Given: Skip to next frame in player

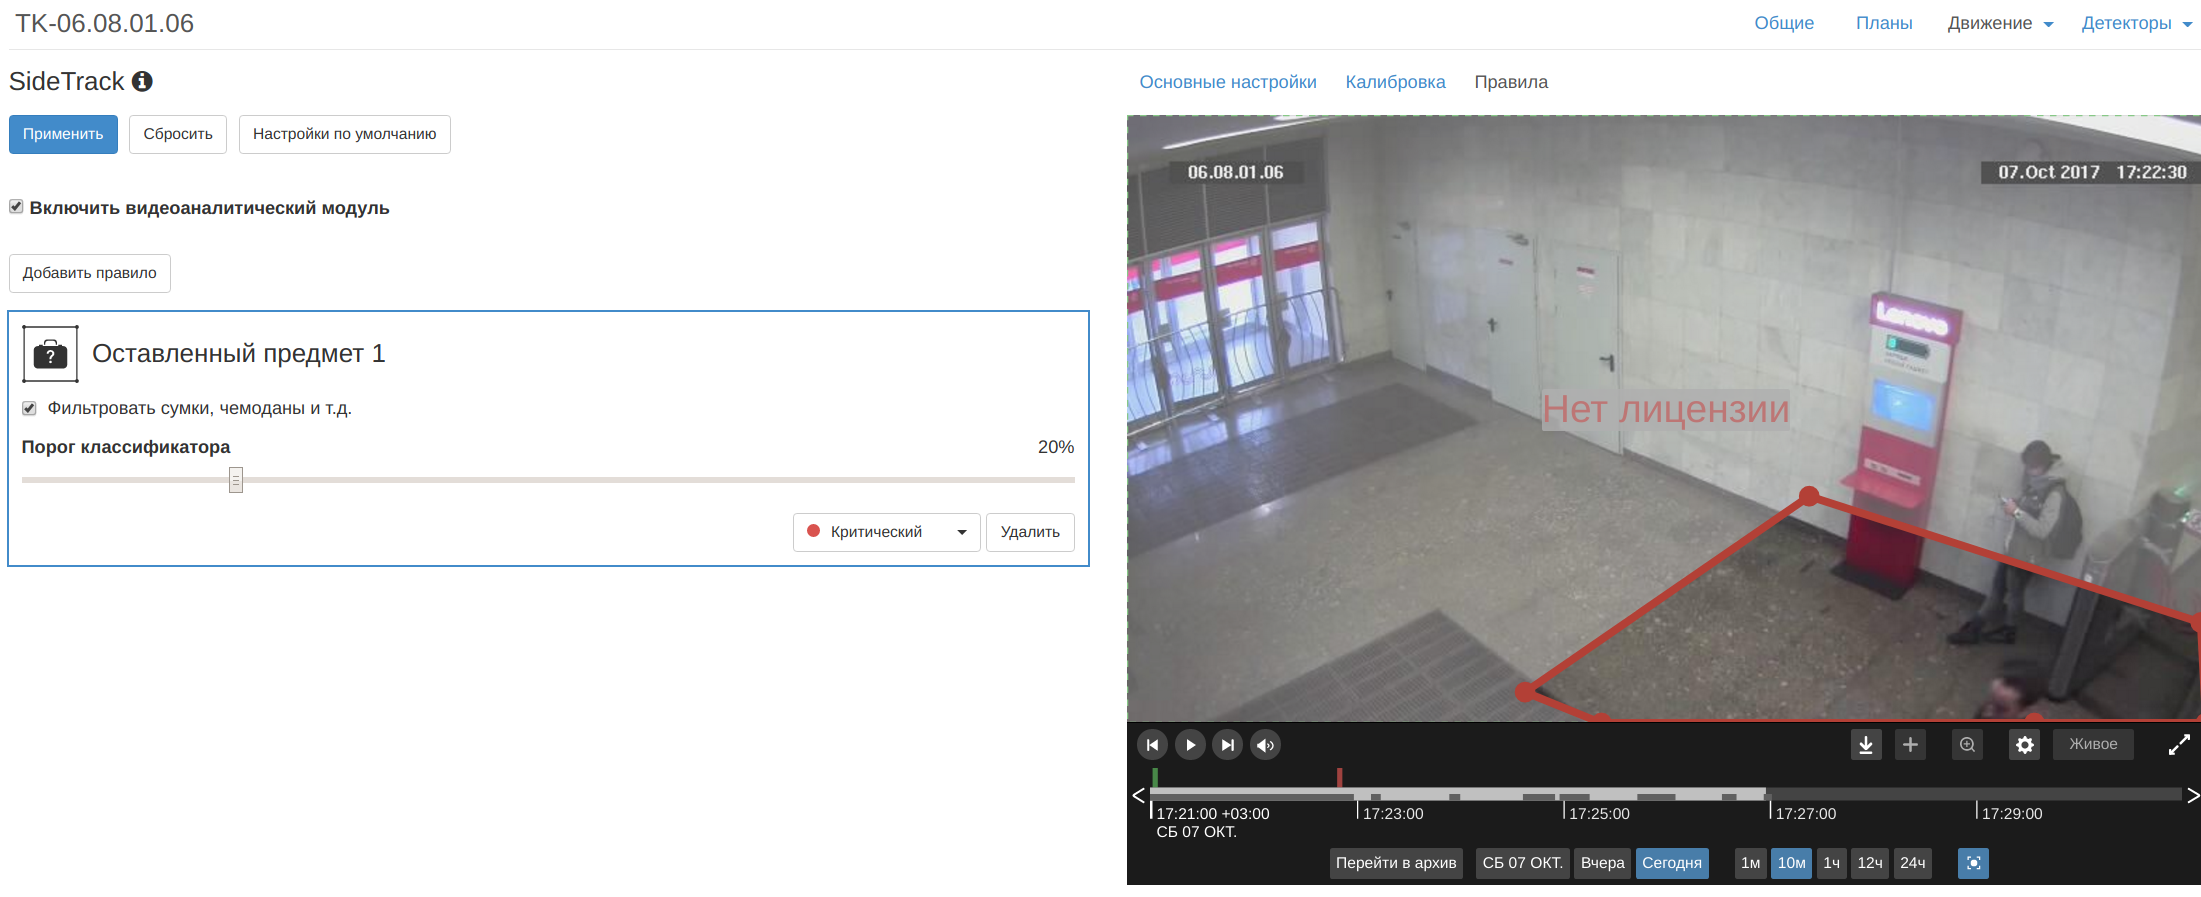Looking at the screenshot, I should (x=1227, y=745).
